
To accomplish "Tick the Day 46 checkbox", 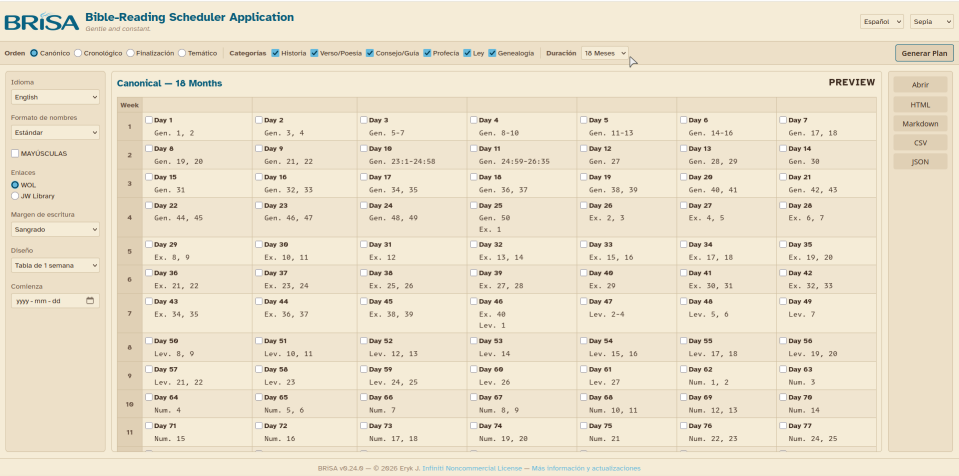I will (473, 301).
